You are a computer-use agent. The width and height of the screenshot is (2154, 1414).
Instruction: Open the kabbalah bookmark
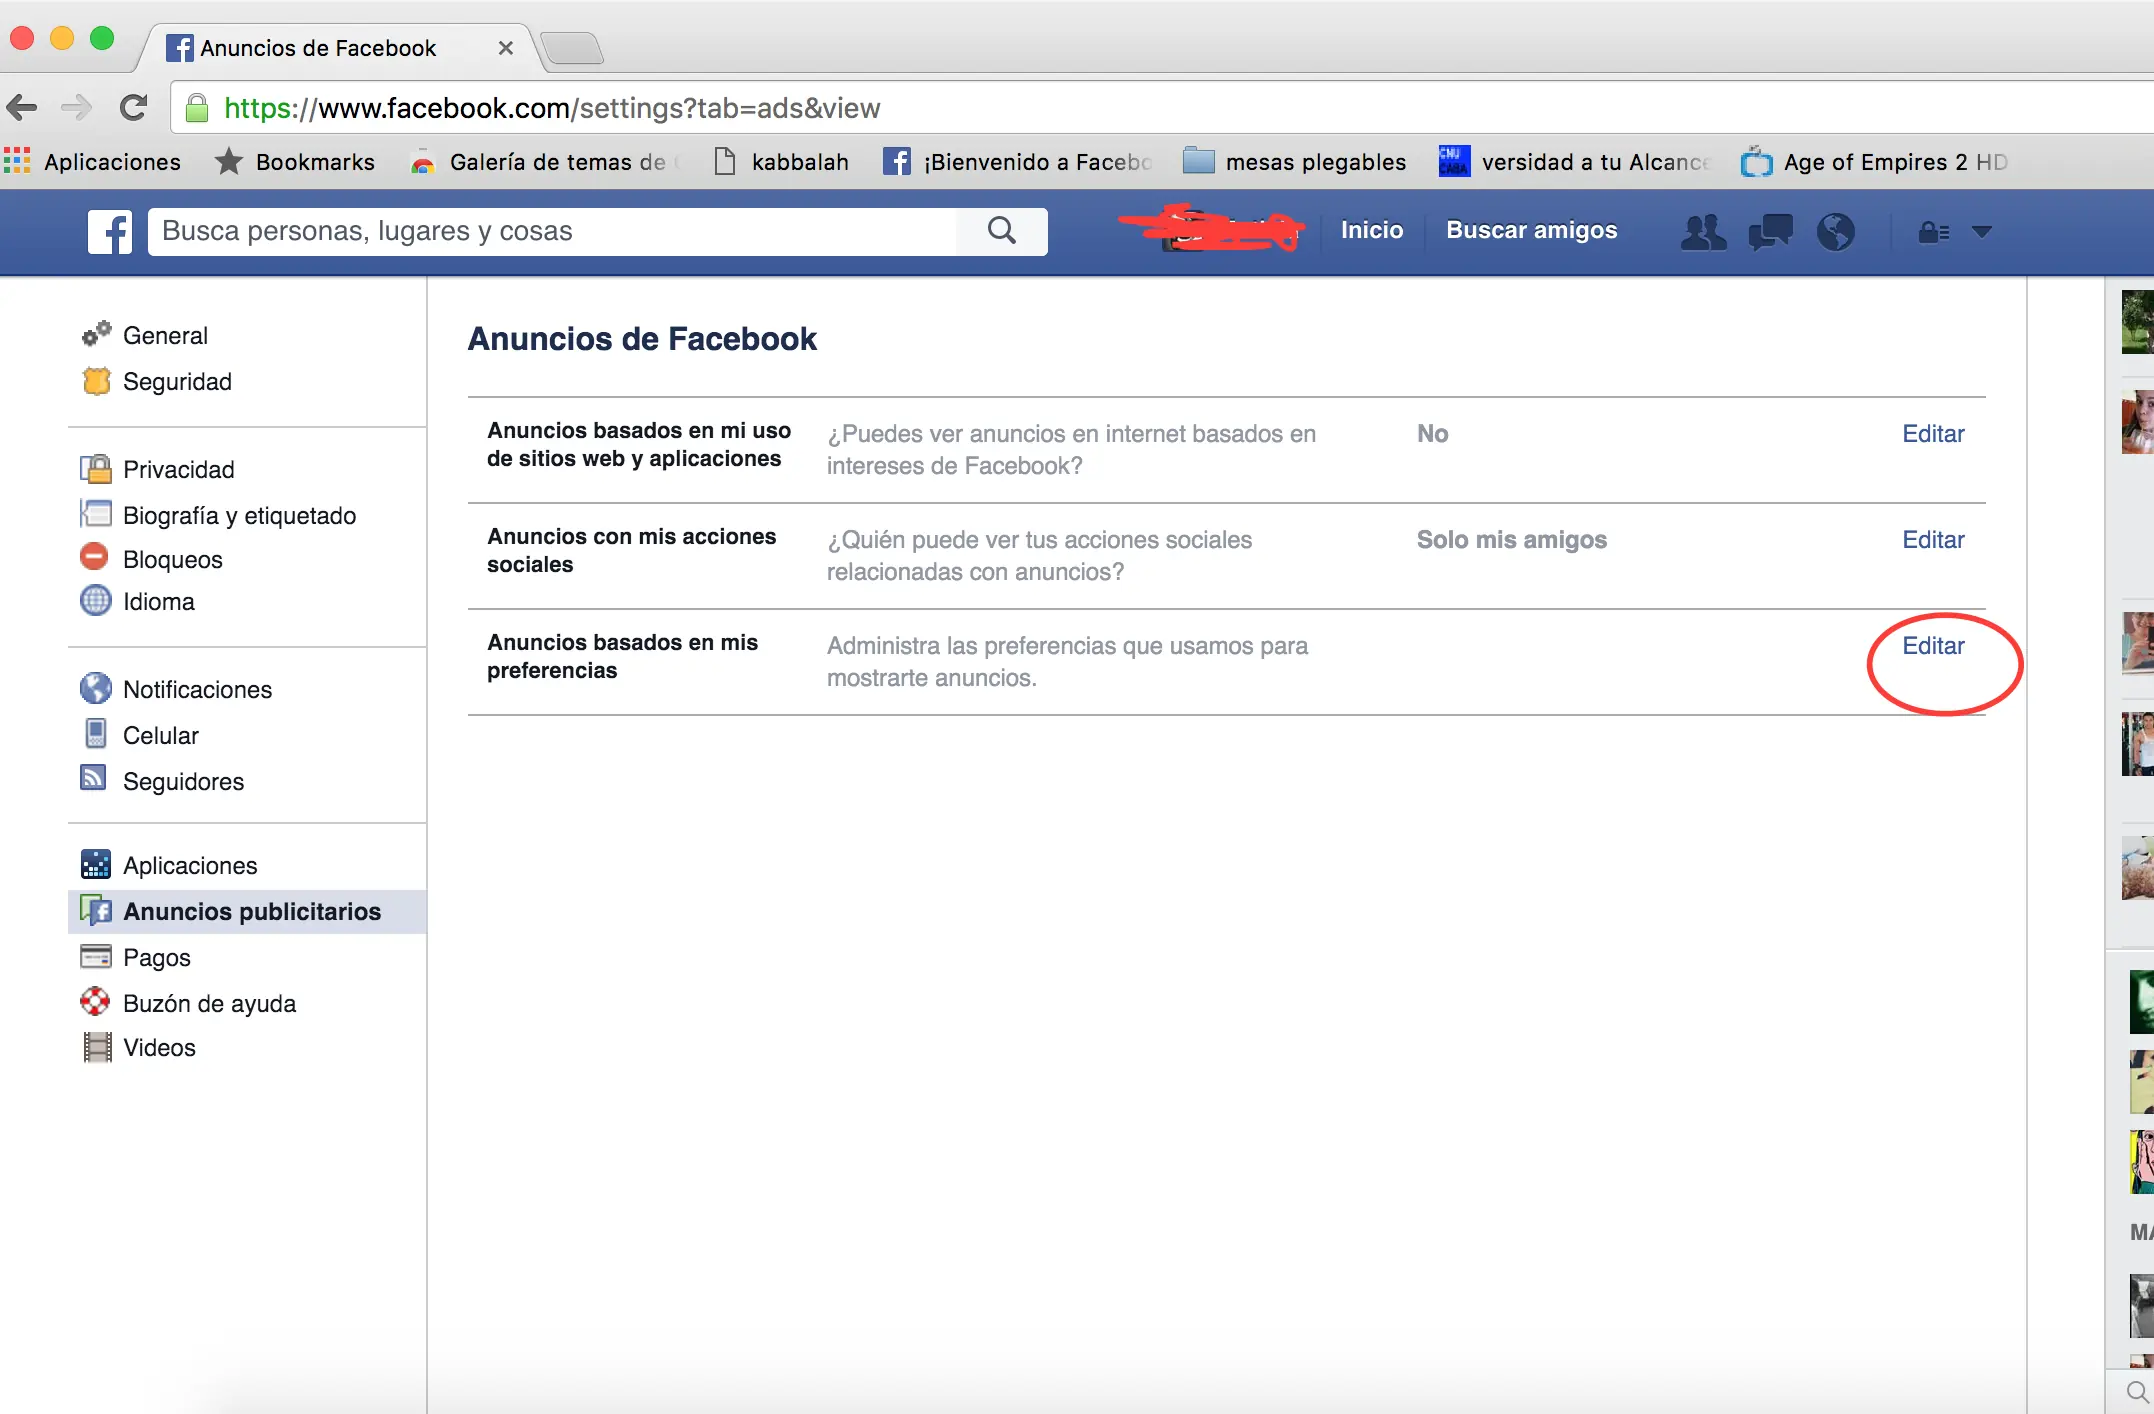coord(781,161)
